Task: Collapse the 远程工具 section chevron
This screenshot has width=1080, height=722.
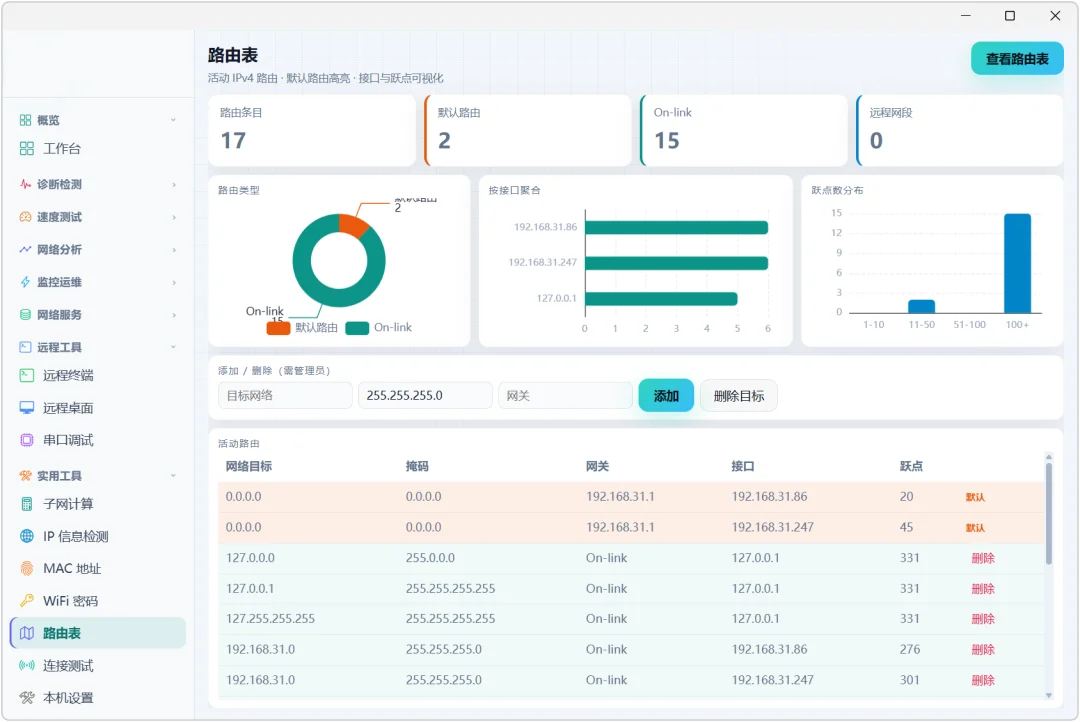Action: [x=174, y=347]
